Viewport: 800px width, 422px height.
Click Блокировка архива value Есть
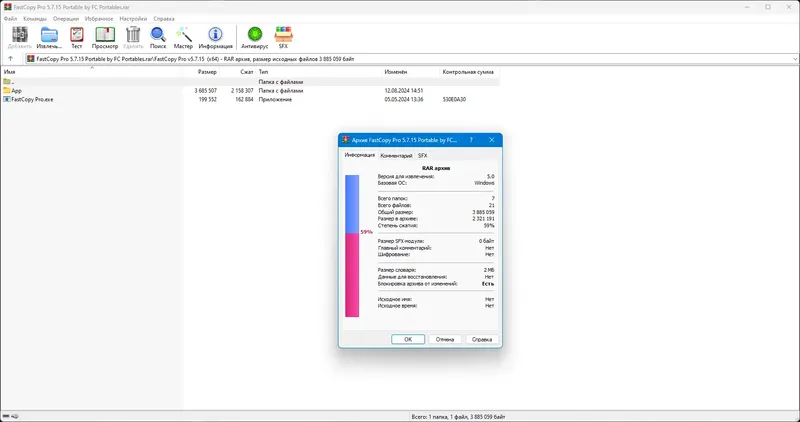pos(488,283)
